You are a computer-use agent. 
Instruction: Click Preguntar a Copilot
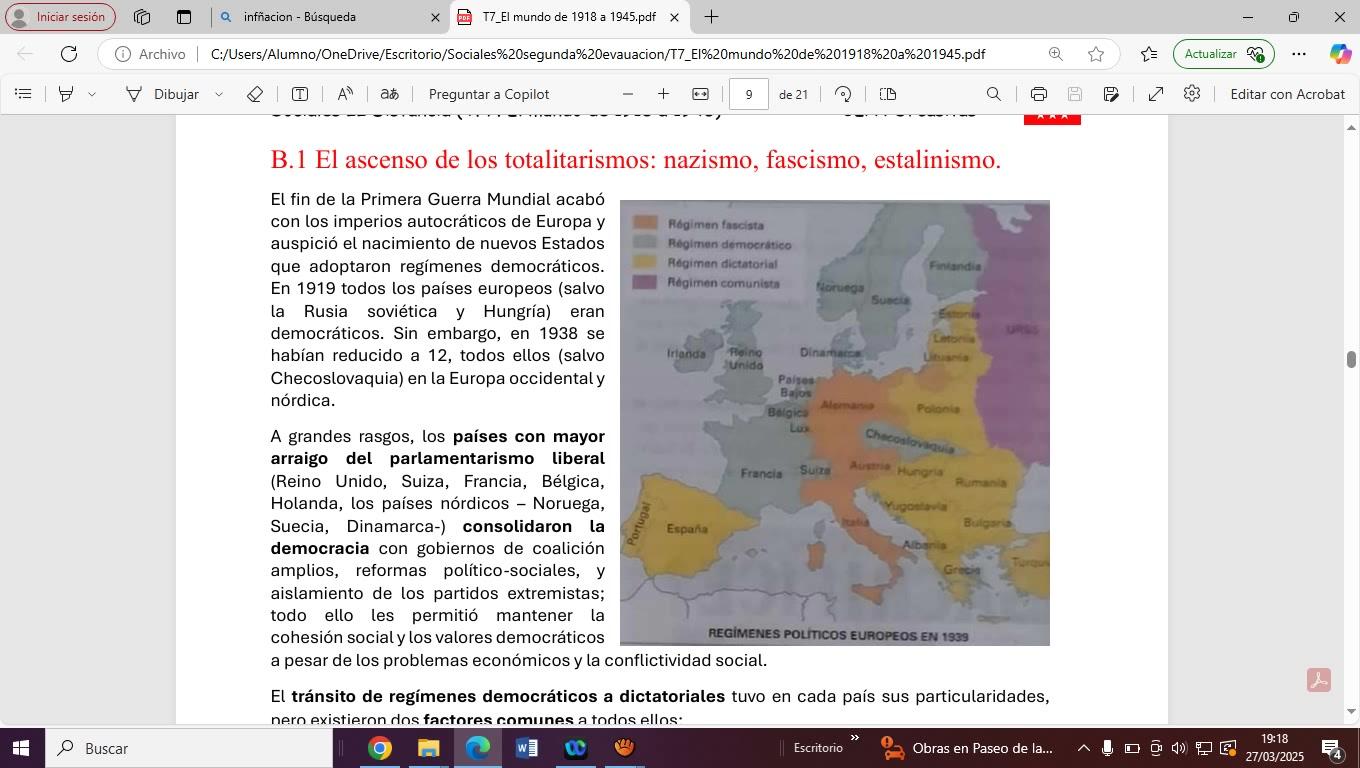coord(488,94)
